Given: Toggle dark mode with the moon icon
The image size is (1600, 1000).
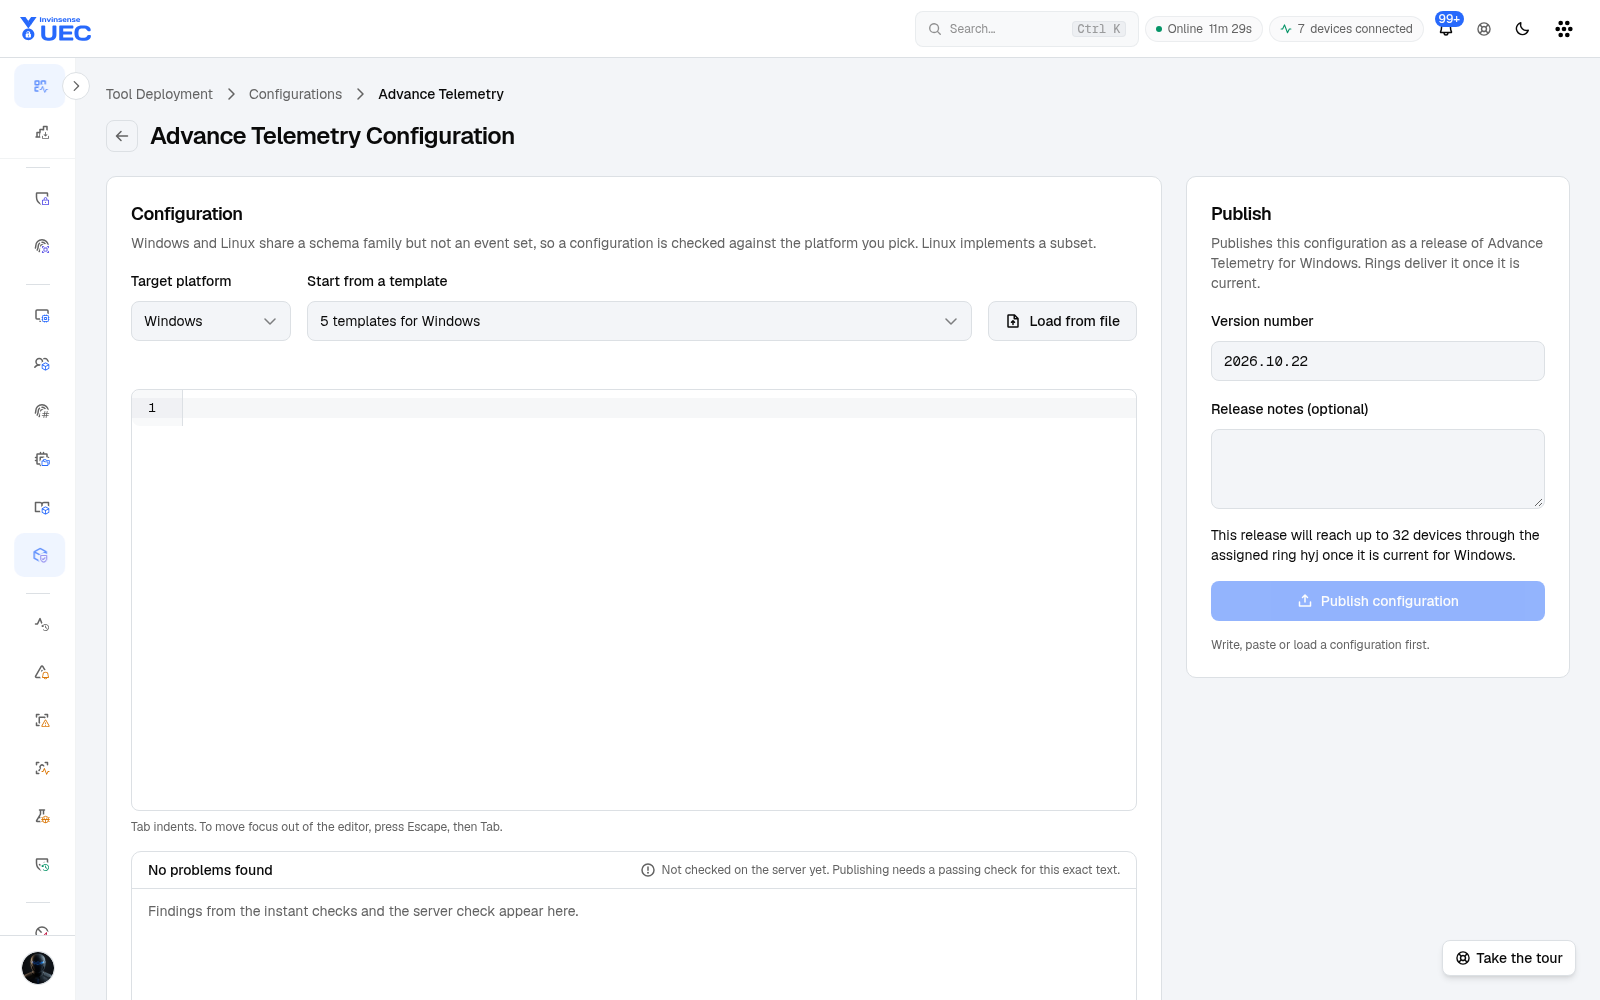Looking at the screenshot, I should (x=1522, y=29).
